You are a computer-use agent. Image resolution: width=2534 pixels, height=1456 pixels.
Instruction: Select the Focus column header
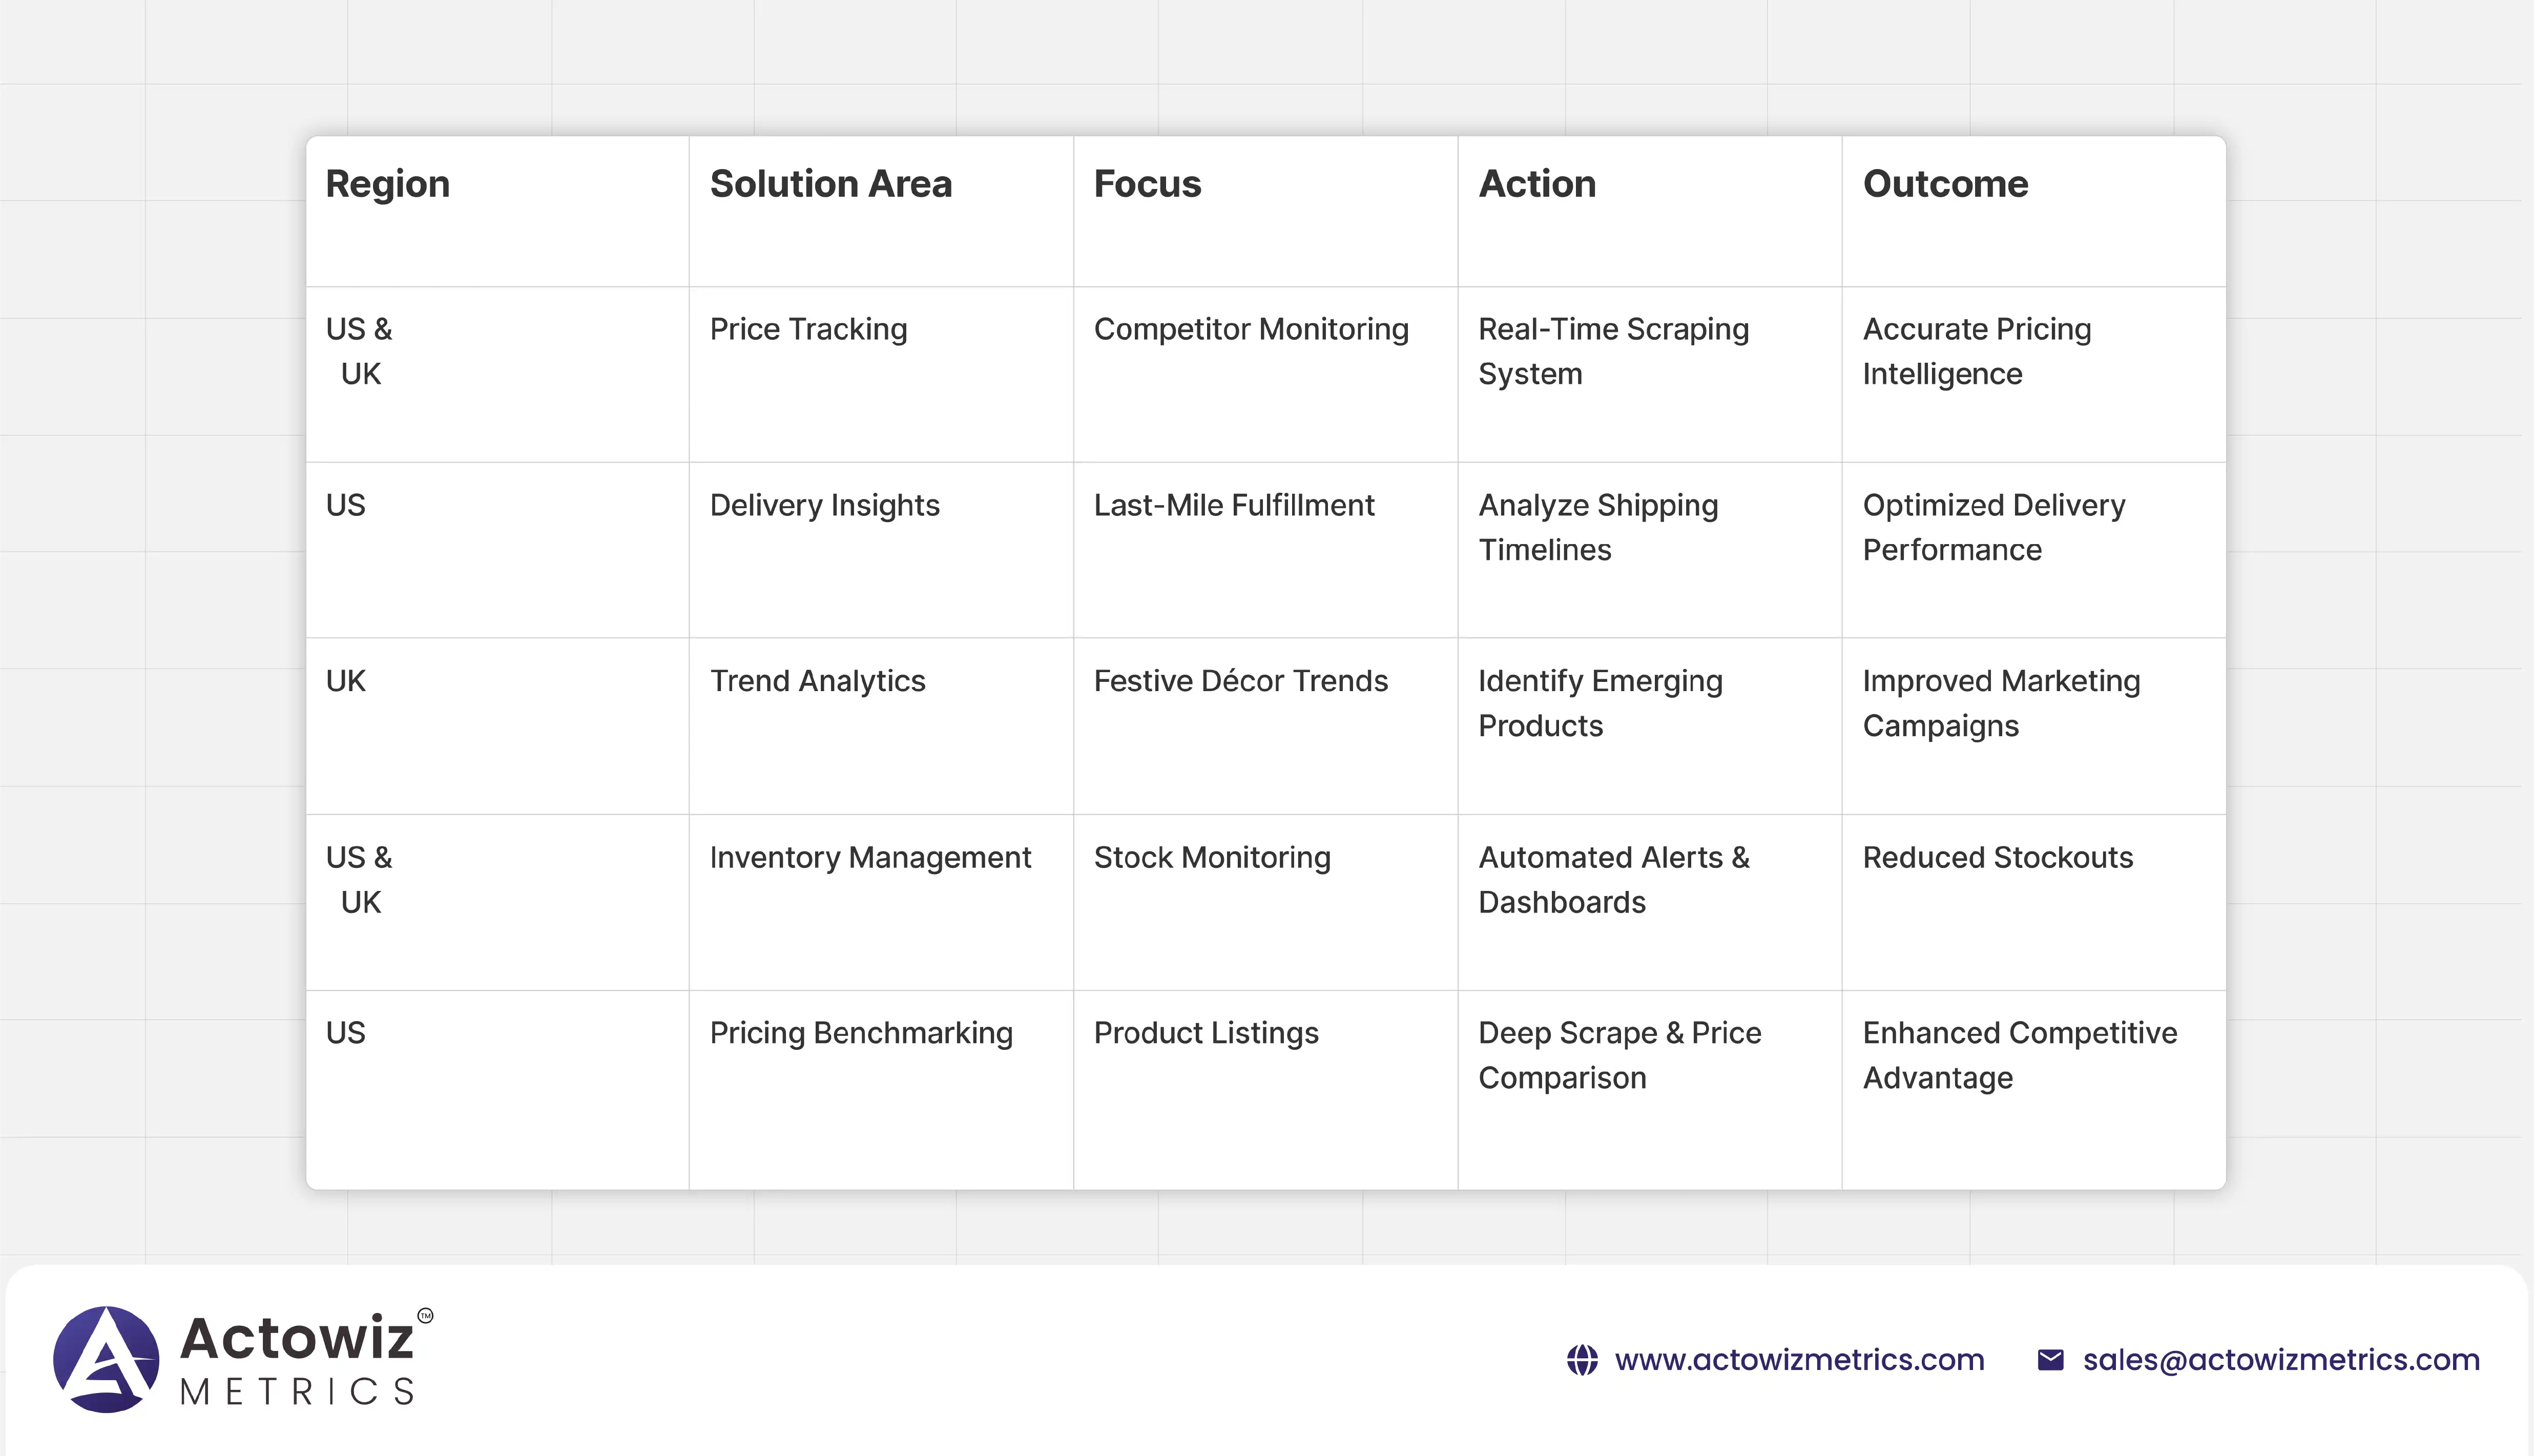click(x=1147, y=184)
